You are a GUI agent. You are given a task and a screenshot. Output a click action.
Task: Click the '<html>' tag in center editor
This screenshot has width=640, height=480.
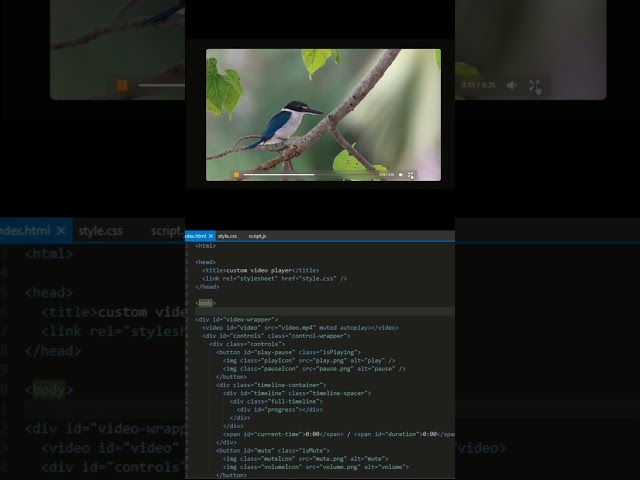pos(206,246)
